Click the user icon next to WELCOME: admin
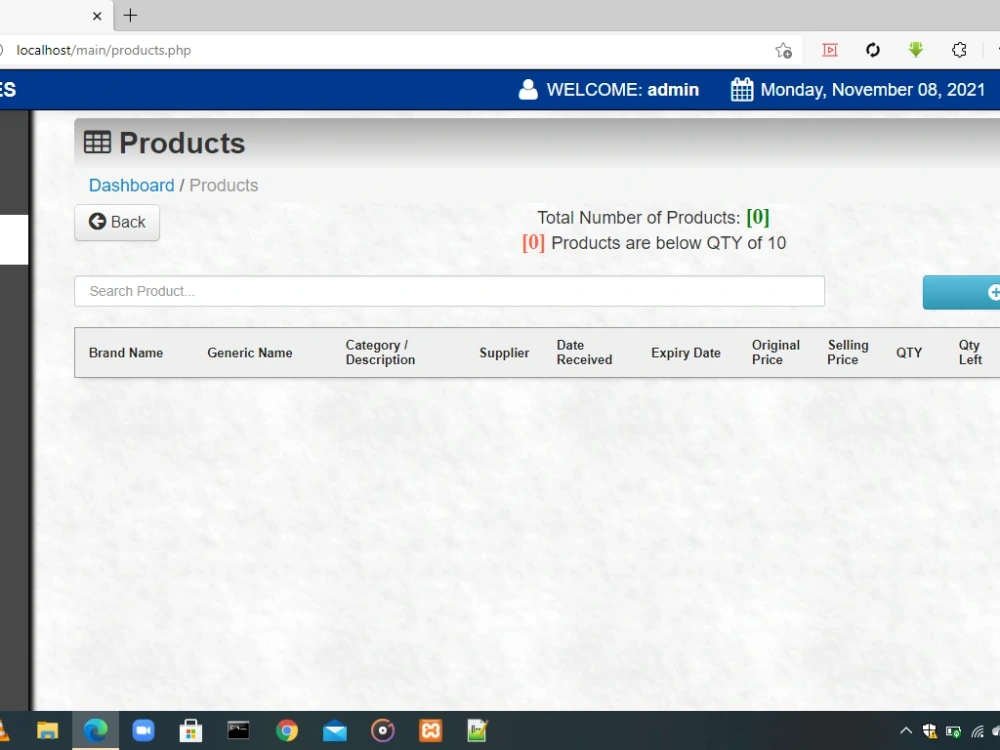The image size is (1000, 750). click(527, 89)
